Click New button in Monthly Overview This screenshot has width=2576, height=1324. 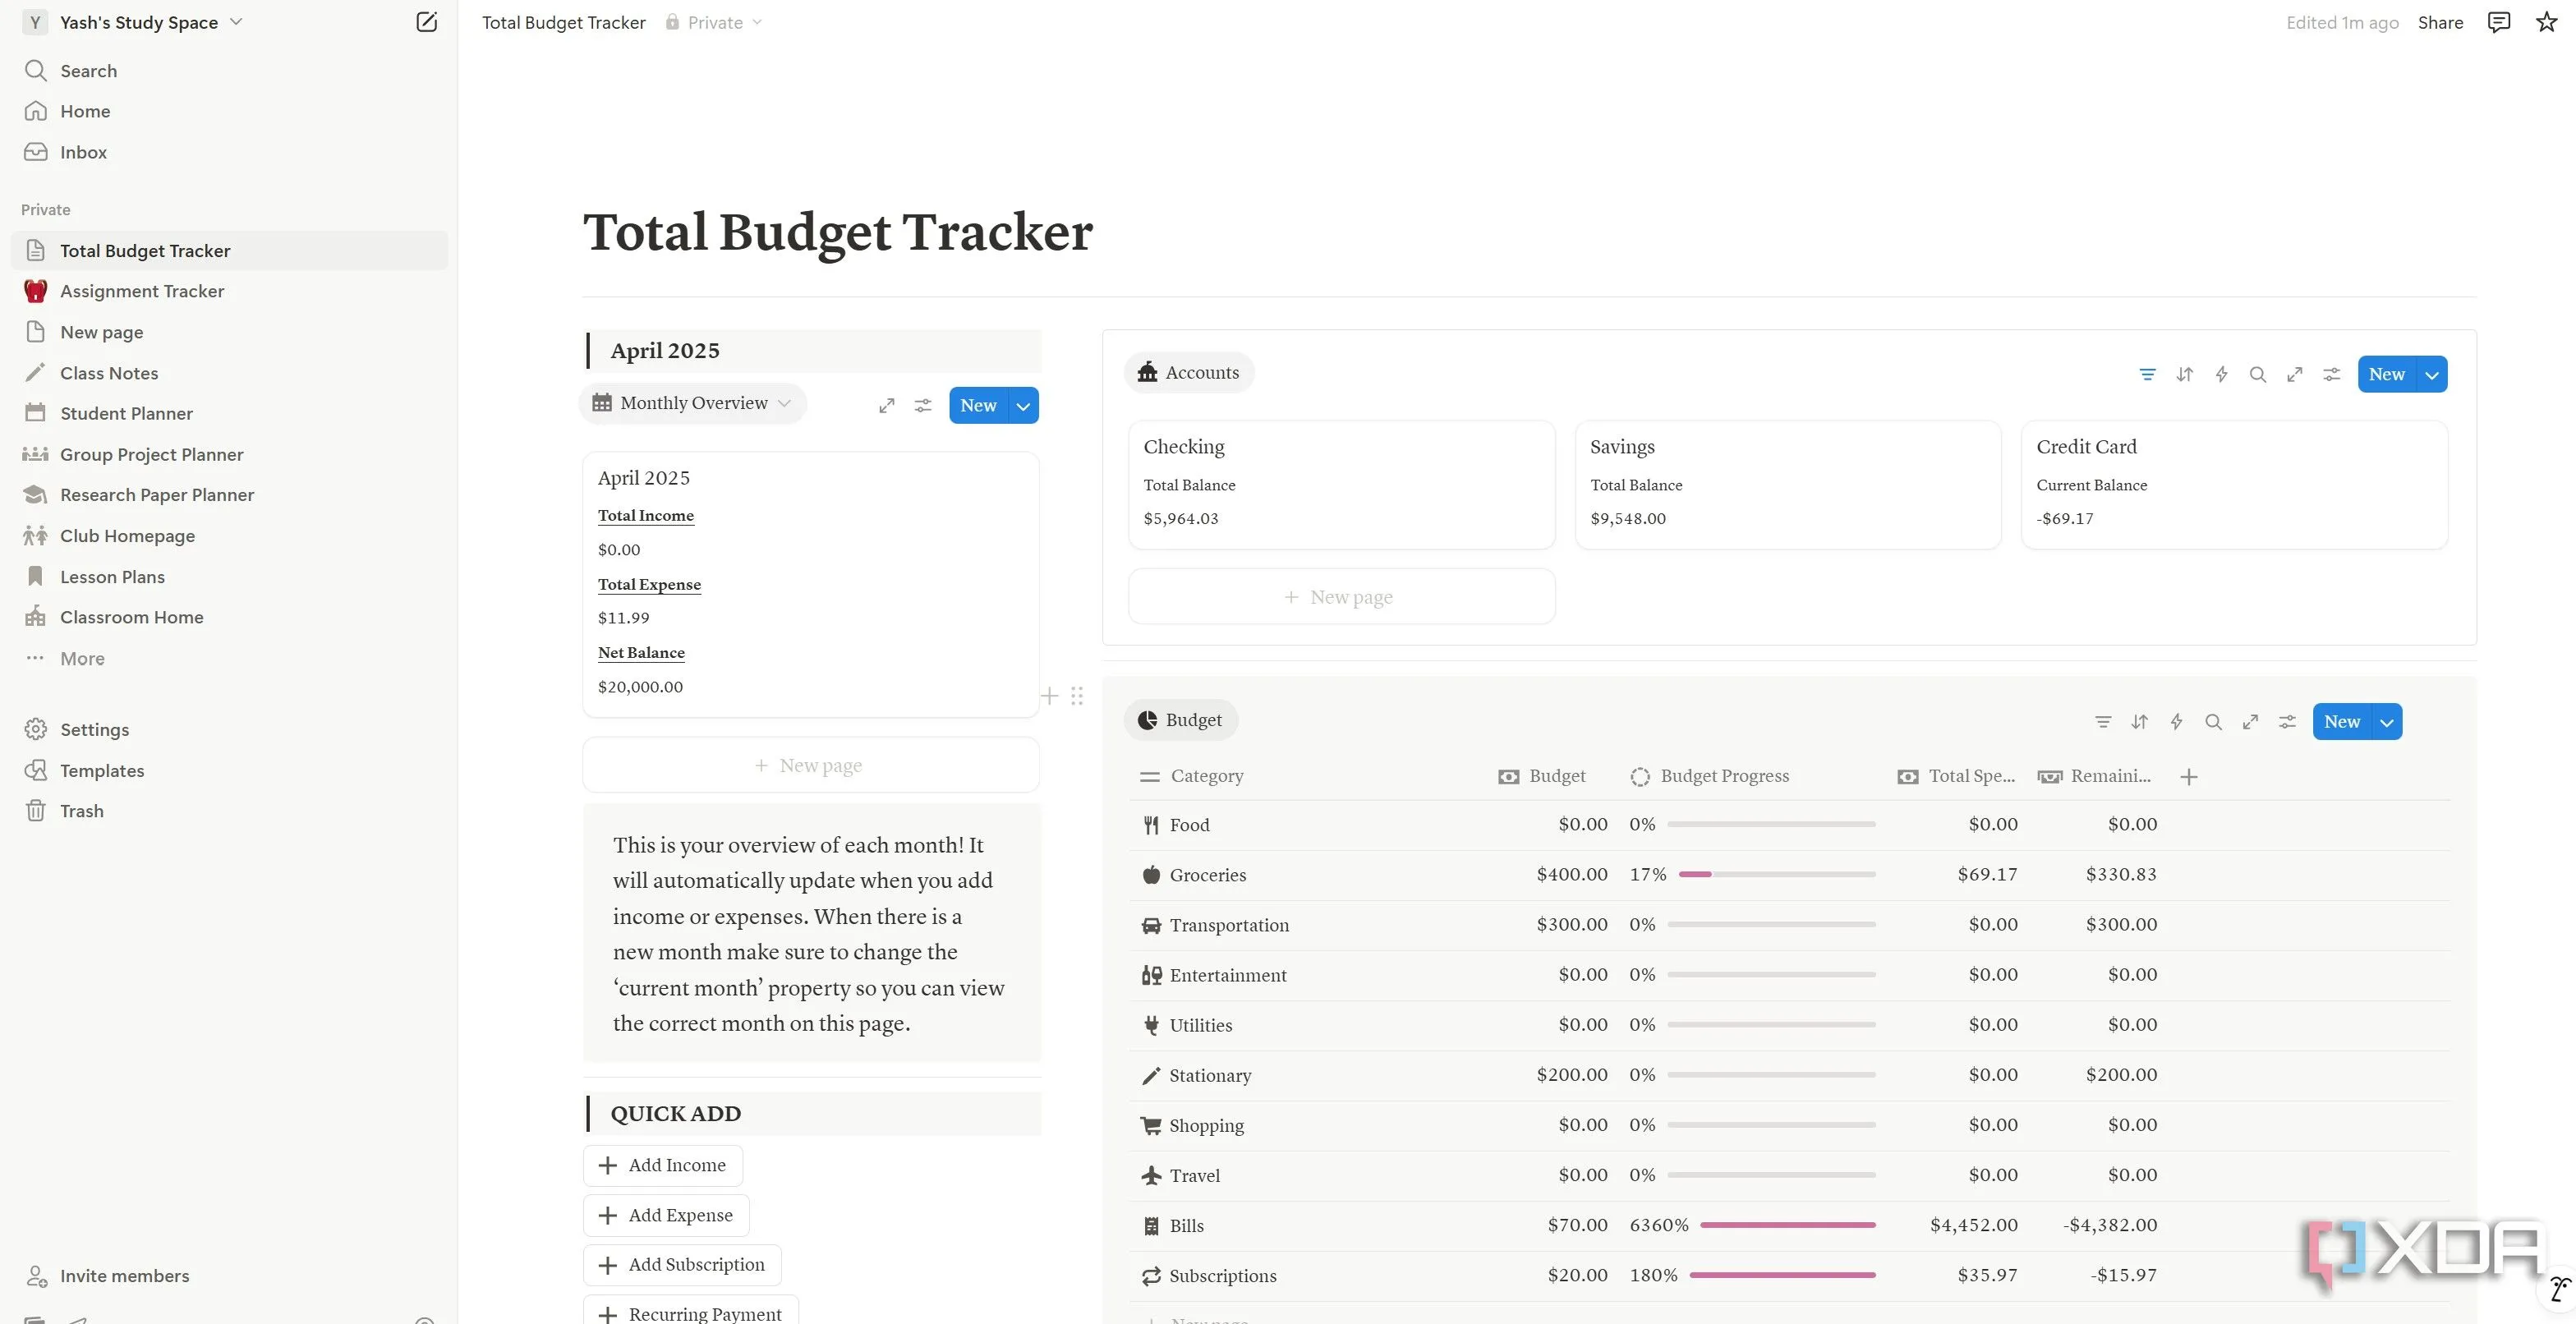click(978, 405)
